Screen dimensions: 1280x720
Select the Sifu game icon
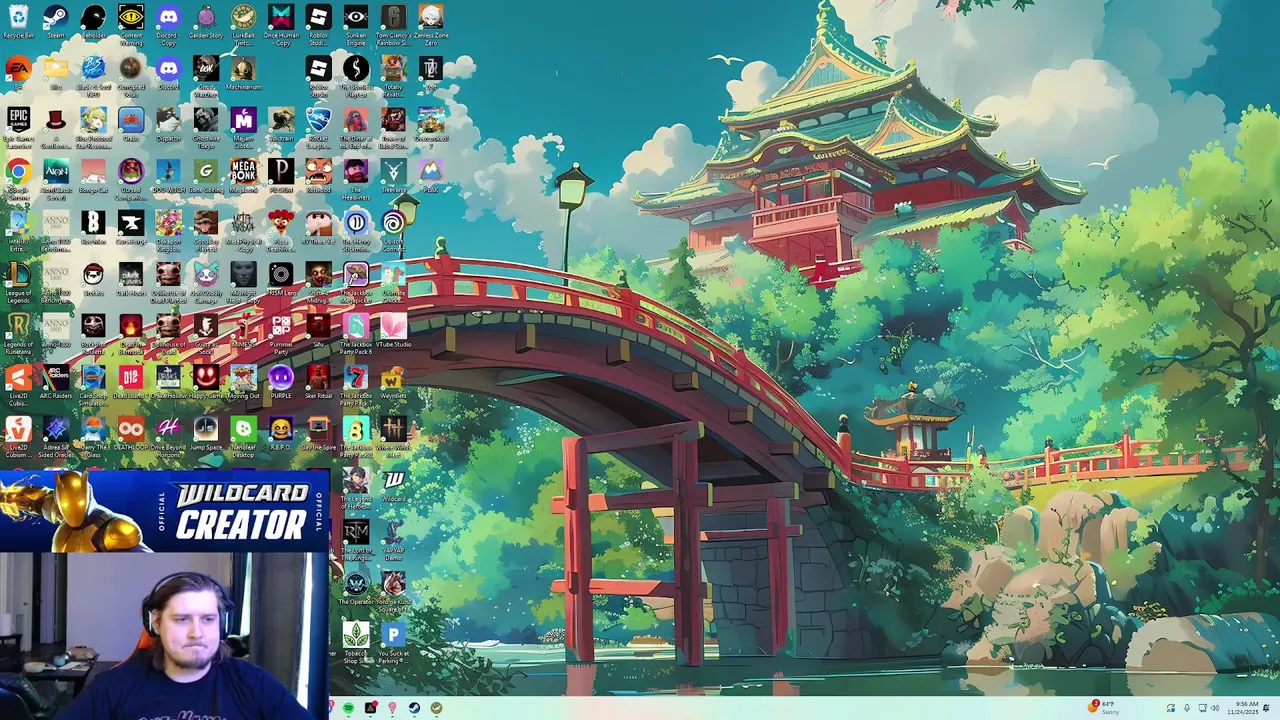318,330
